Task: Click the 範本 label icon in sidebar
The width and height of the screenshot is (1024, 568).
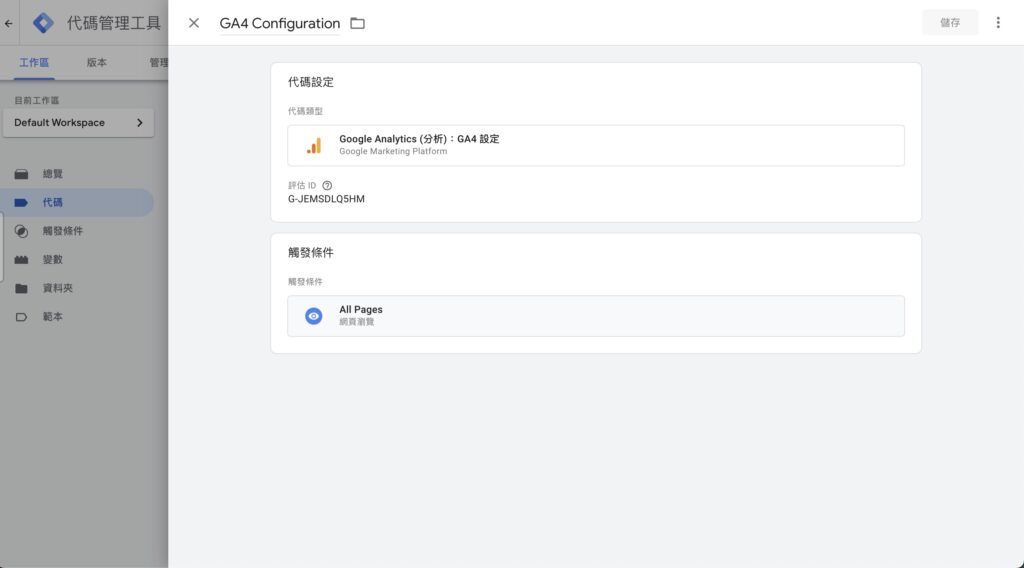Action: pos(22,317)
